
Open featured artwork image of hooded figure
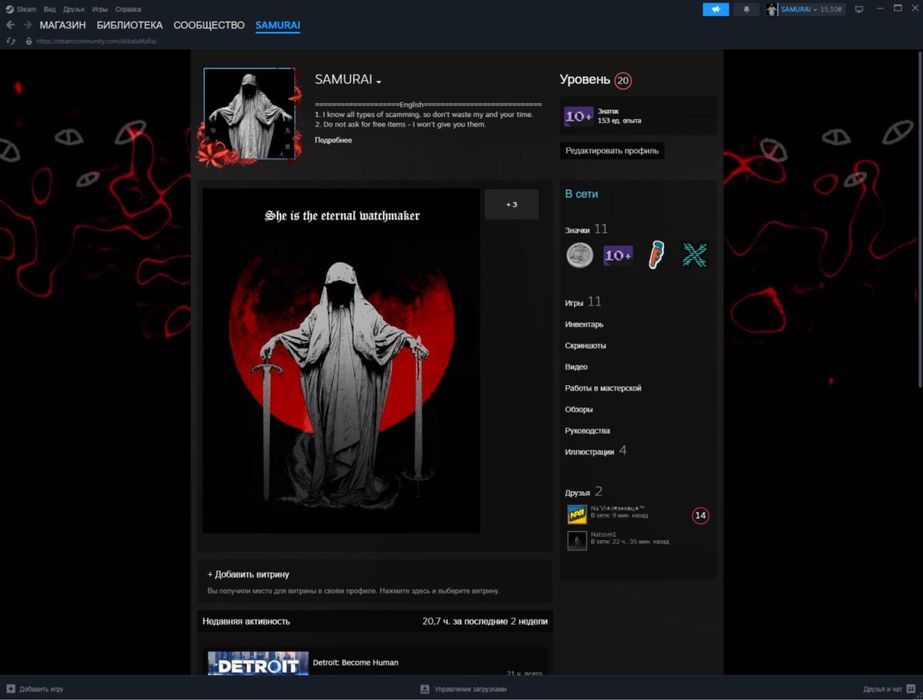[x=341, y=361]
